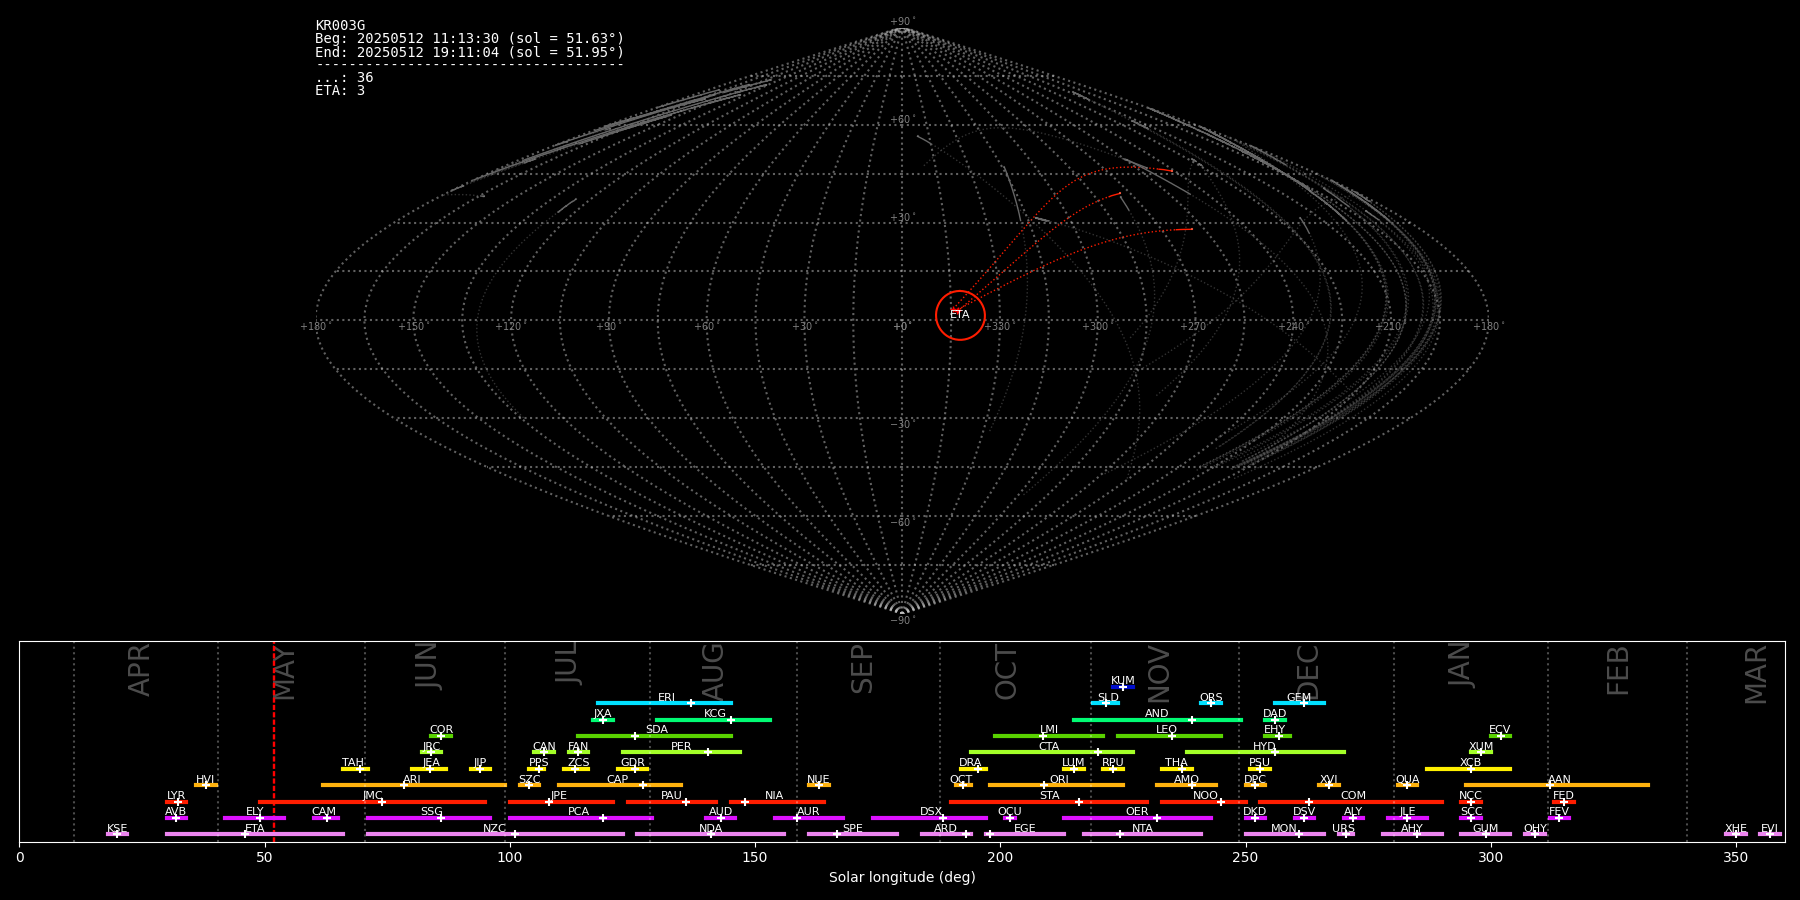Click the orange ARI shower bar
Image resolution: width=1800 pixels, height=900 pixels.
413,785
